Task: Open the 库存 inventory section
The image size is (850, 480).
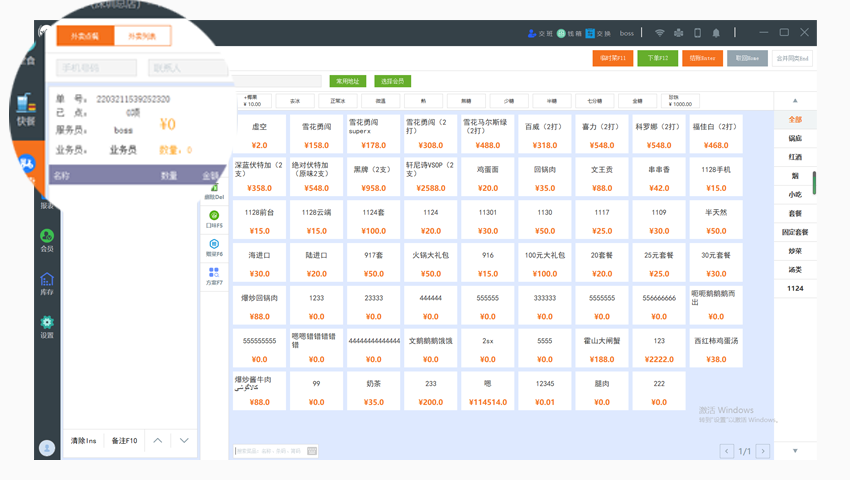Action: [47, 284]
